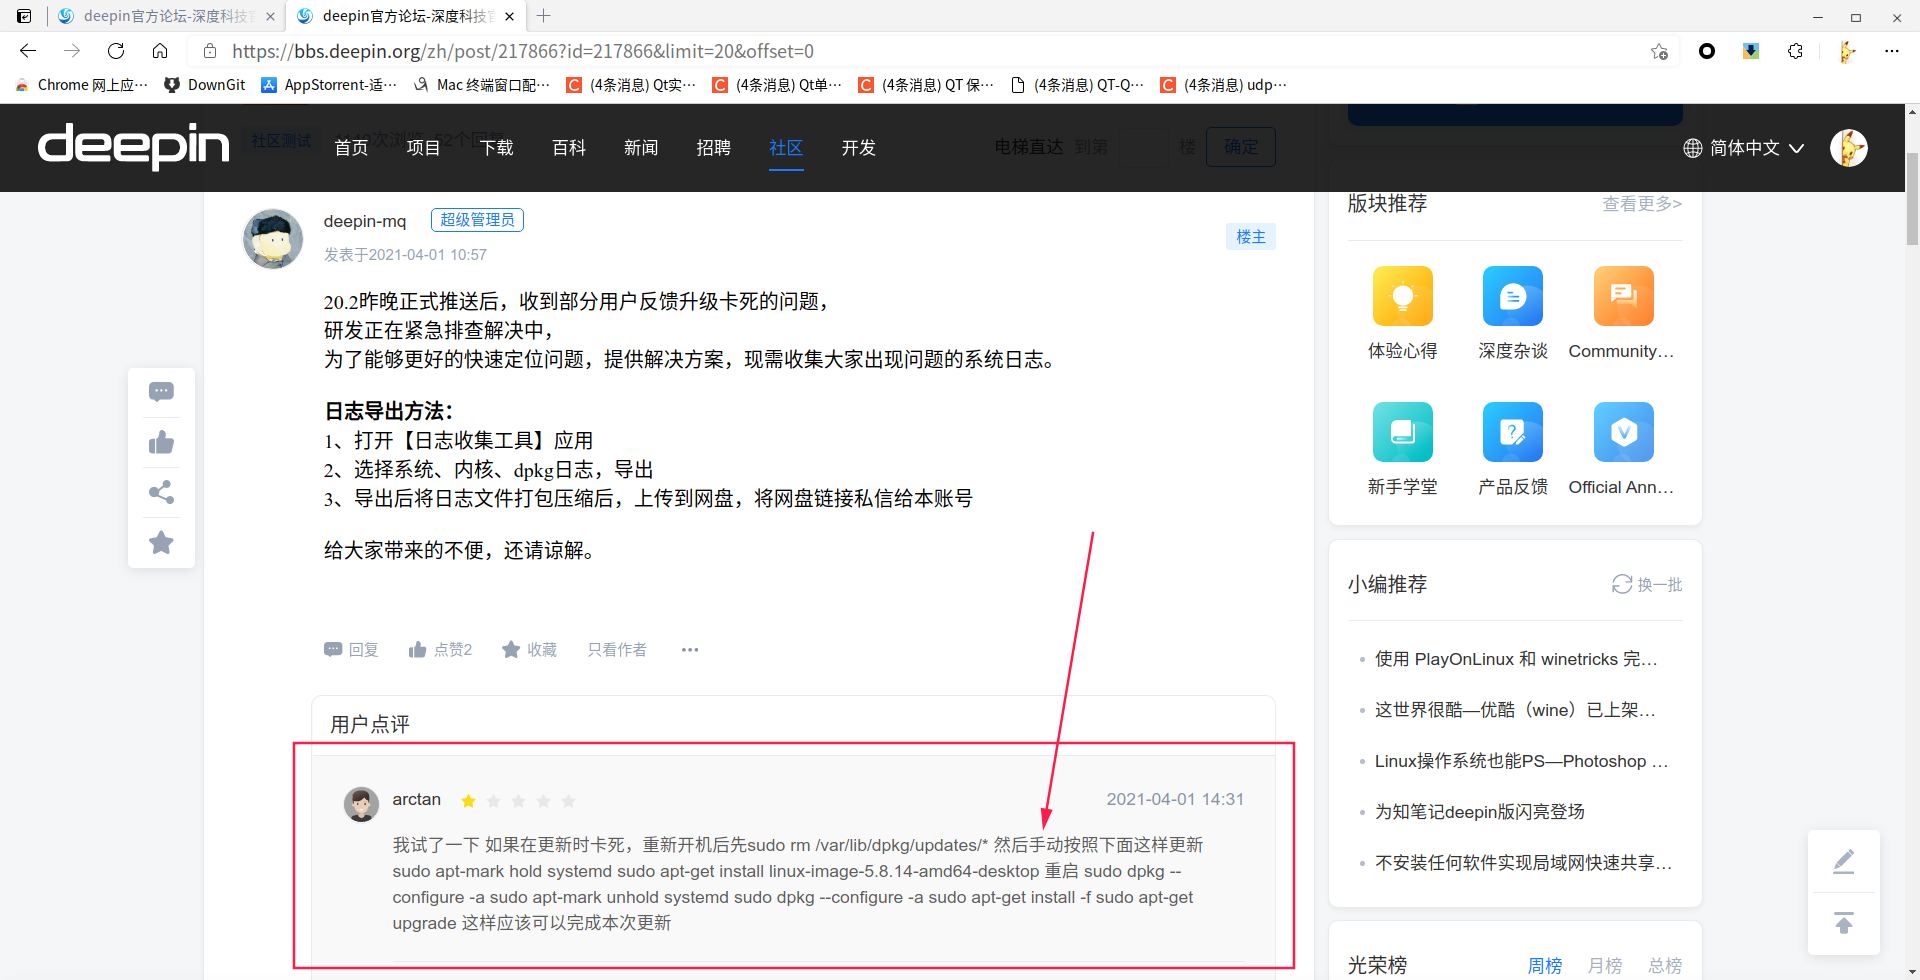Add this page to favorites
This screenshot has width=1920, height=980.
click(1659, 51)
